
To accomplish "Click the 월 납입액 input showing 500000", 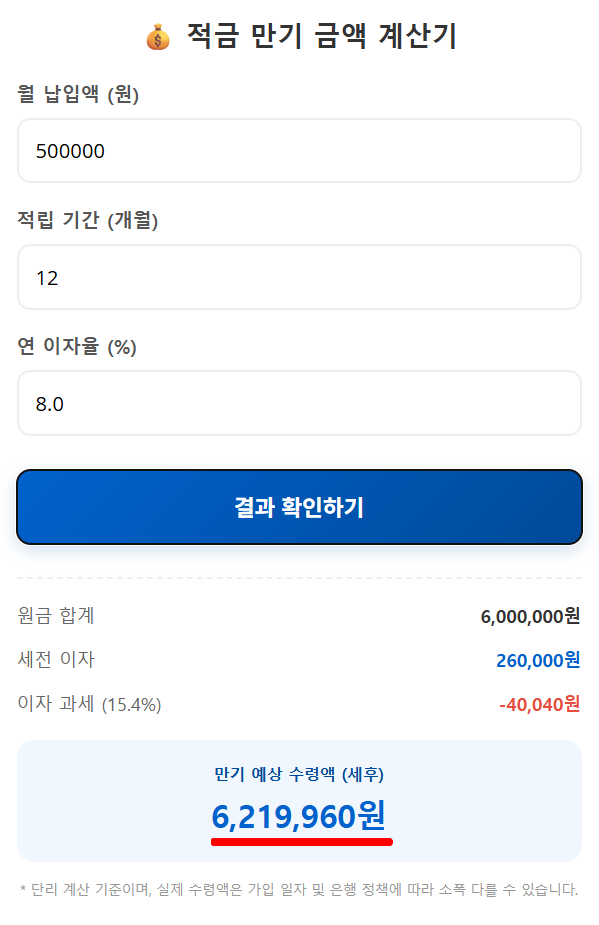I will (x=300, y=151).
